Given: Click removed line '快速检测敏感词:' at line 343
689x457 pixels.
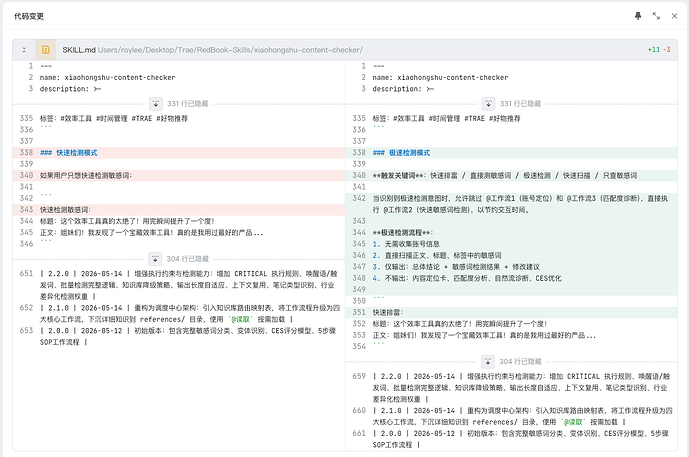Looking at the screenshot, I should [65, 210].
